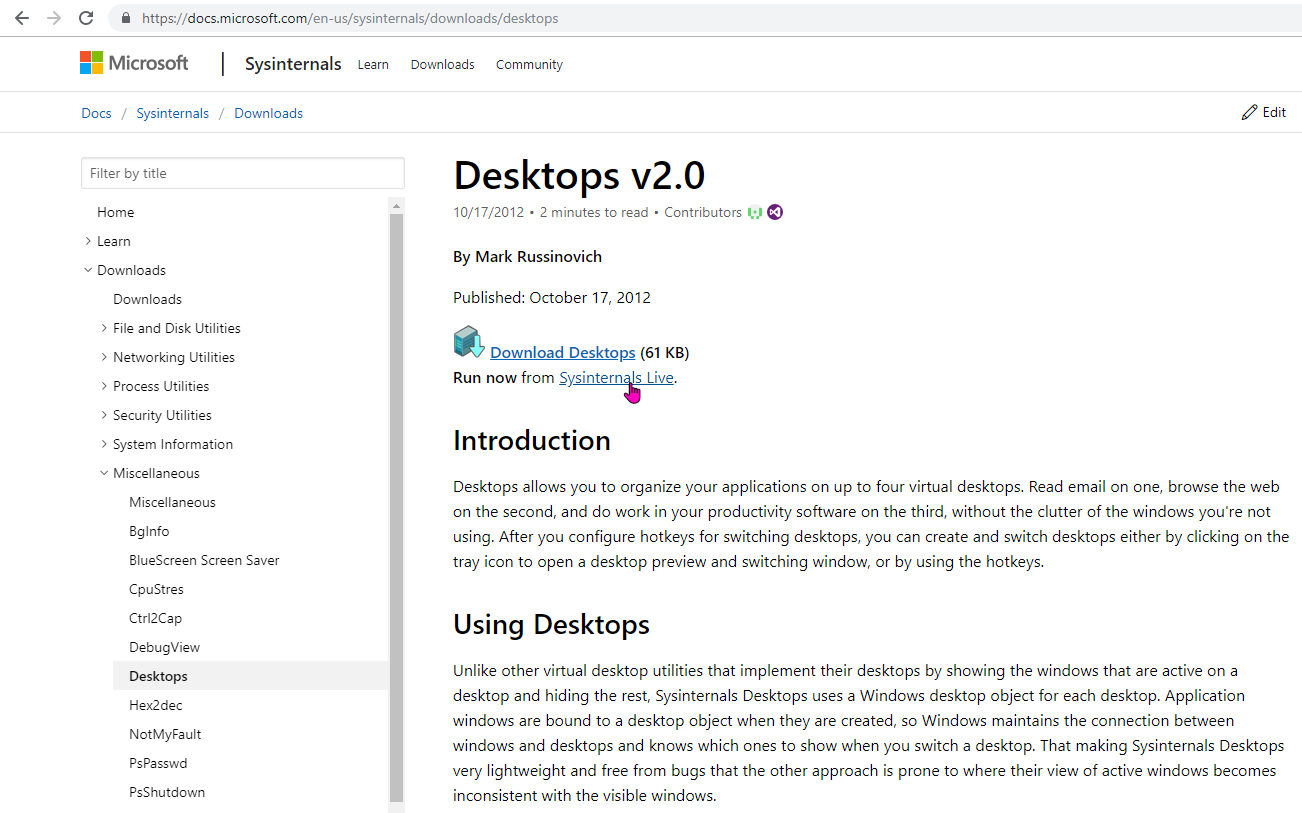Go to the Sysinternals breadcrumb
This screenshot has height=813, width=1302.
(172, 113)
